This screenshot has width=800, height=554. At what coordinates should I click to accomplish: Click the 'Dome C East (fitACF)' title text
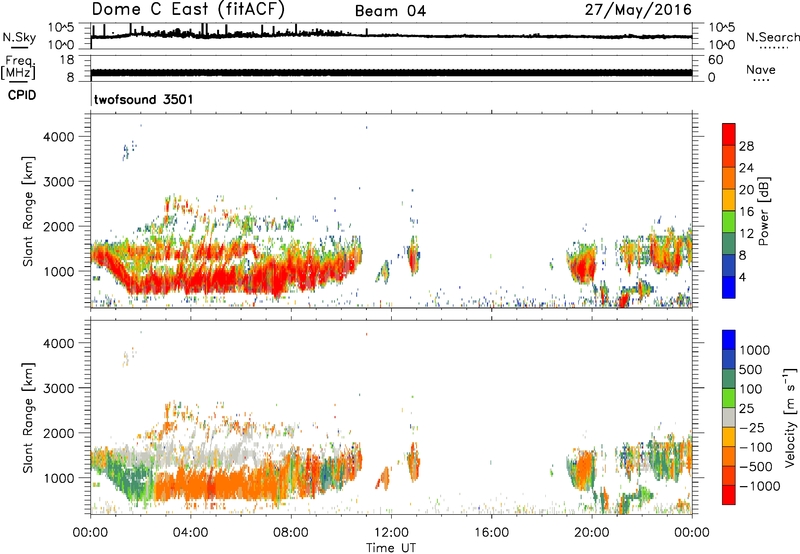pos(188,10)
